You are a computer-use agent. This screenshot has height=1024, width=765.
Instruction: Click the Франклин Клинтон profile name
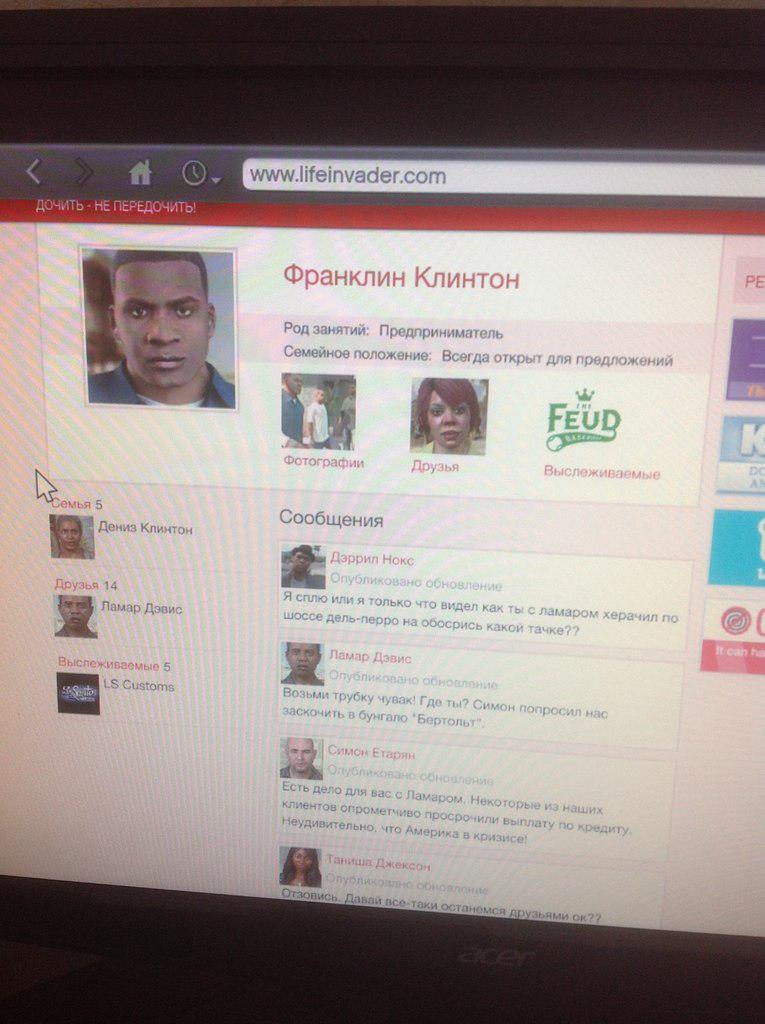[401, 278]
